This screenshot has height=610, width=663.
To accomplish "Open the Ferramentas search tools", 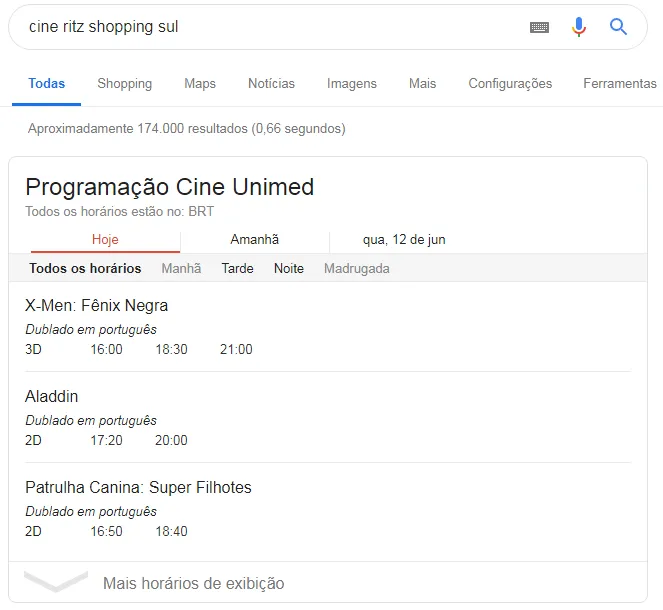I will [x=620, y=83].
